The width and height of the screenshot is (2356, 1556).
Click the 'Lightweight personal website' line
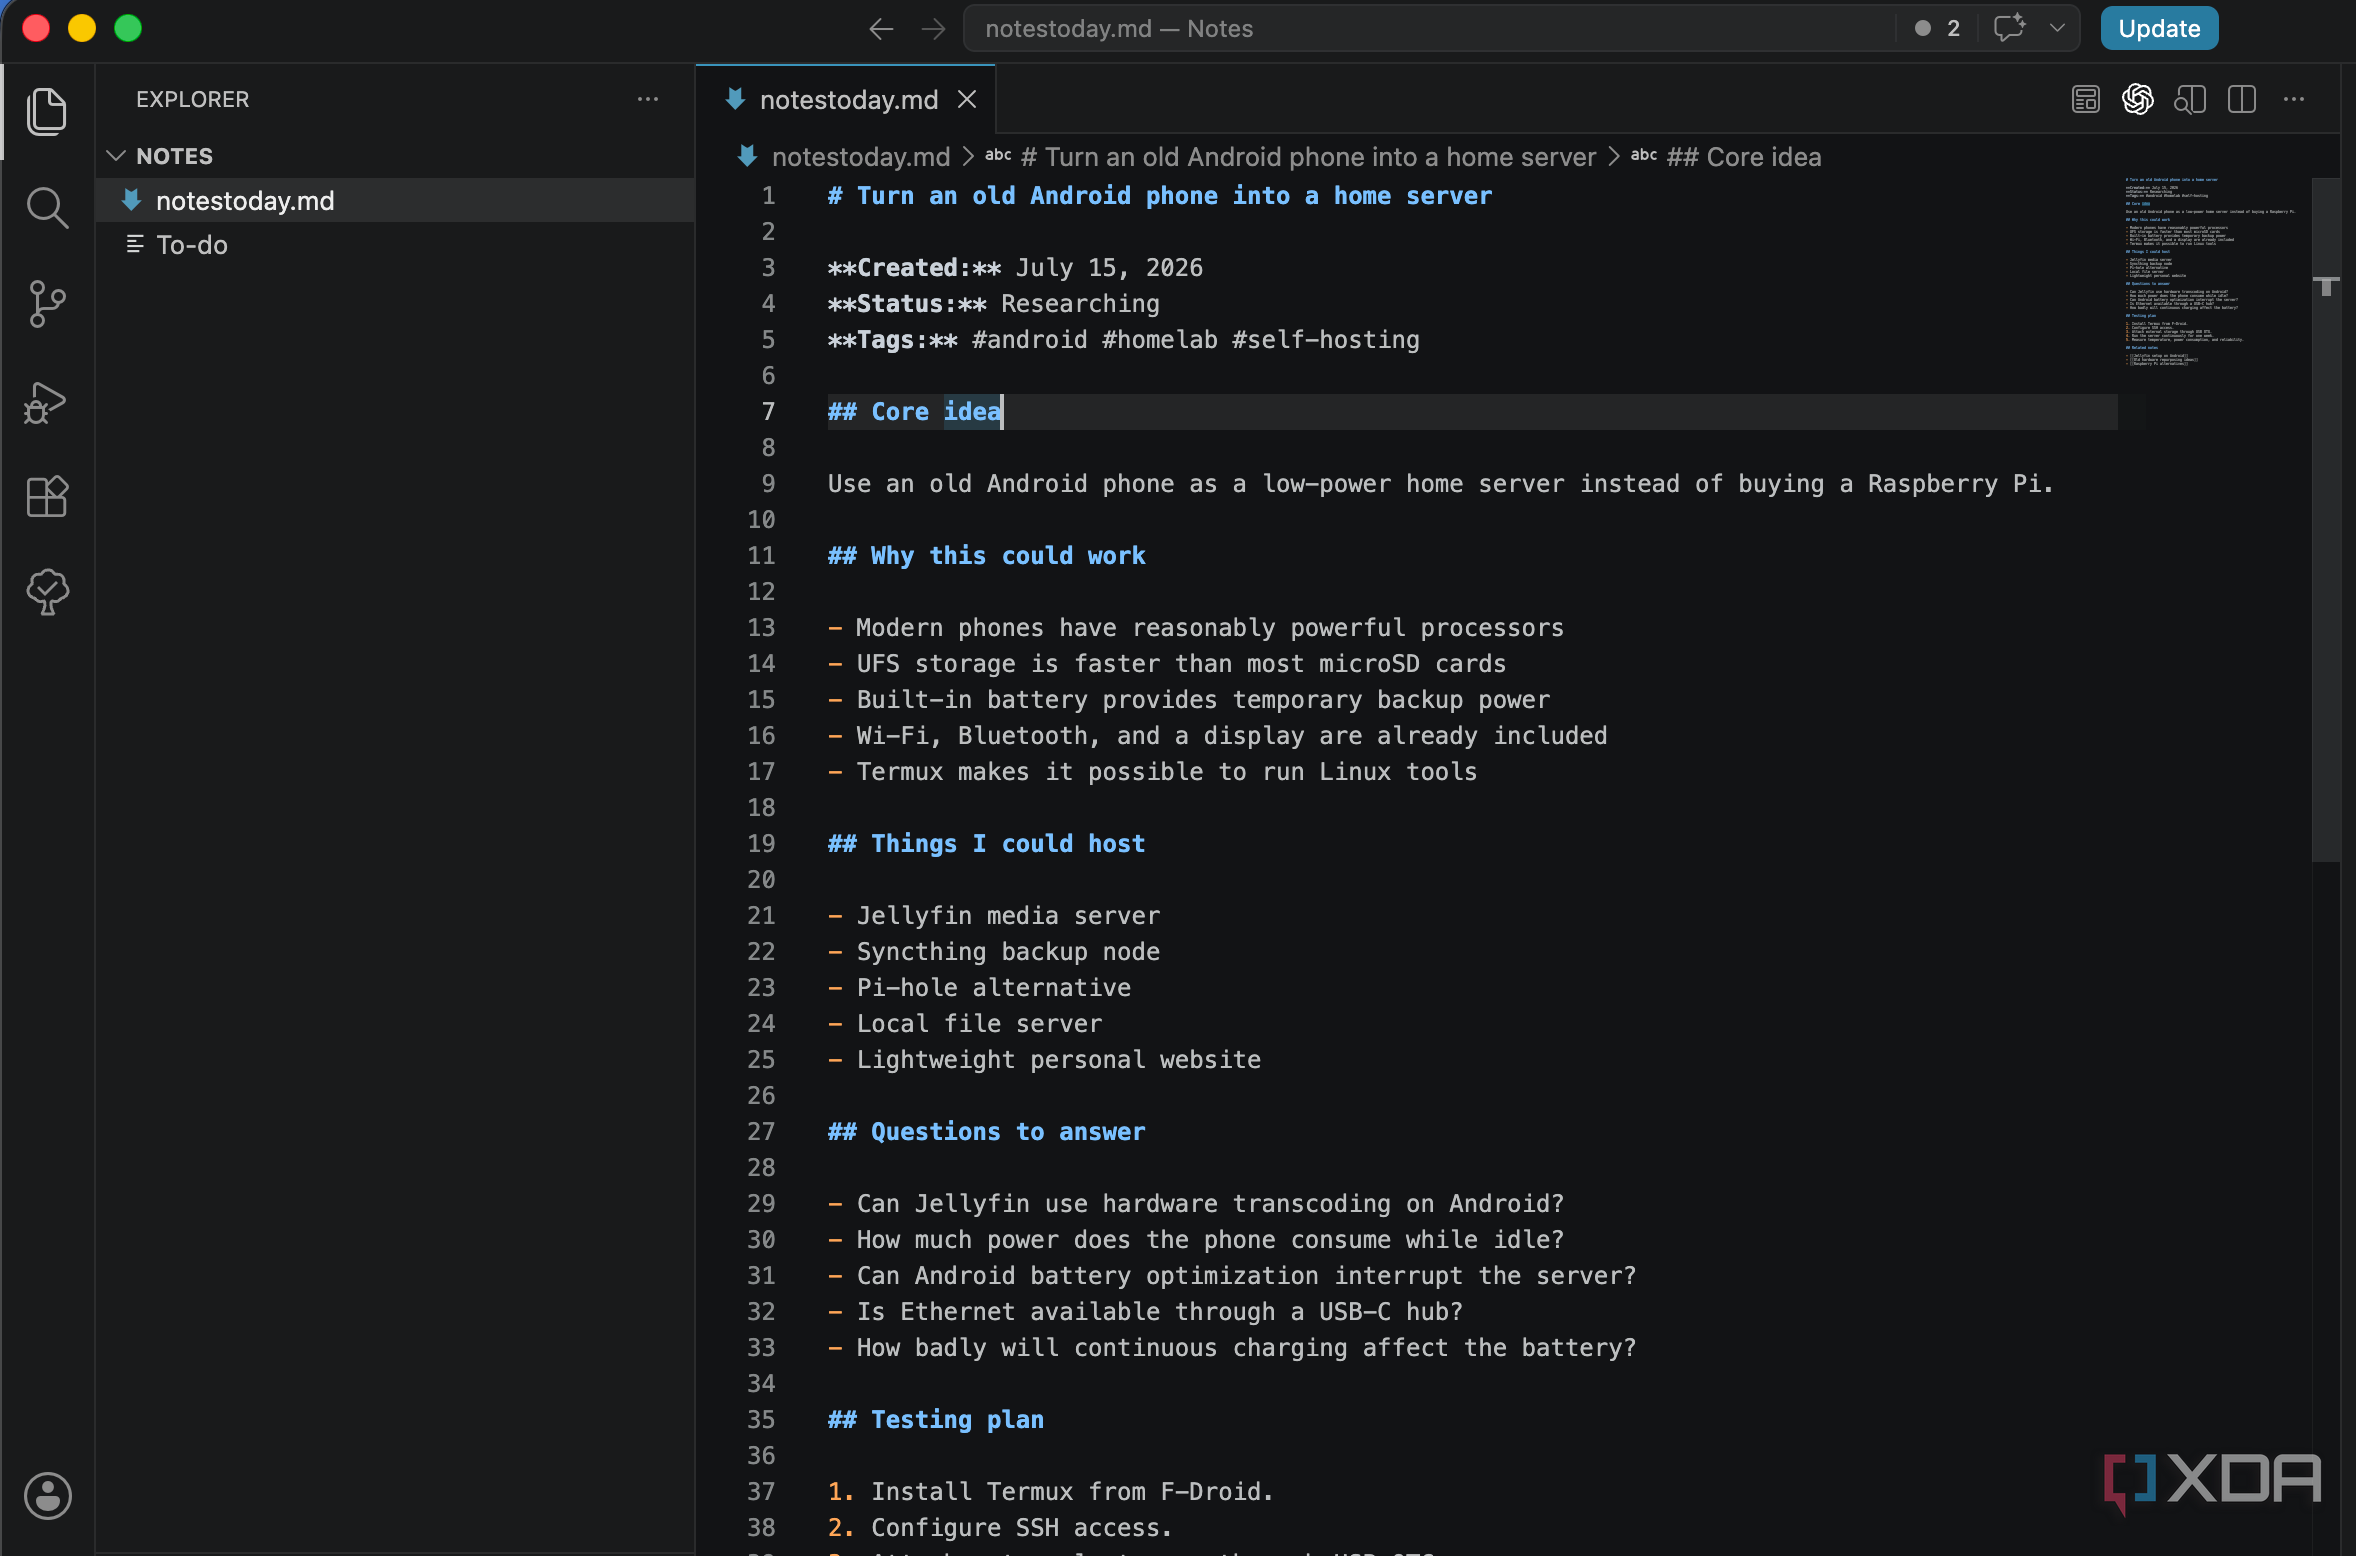[1045, 1060]
